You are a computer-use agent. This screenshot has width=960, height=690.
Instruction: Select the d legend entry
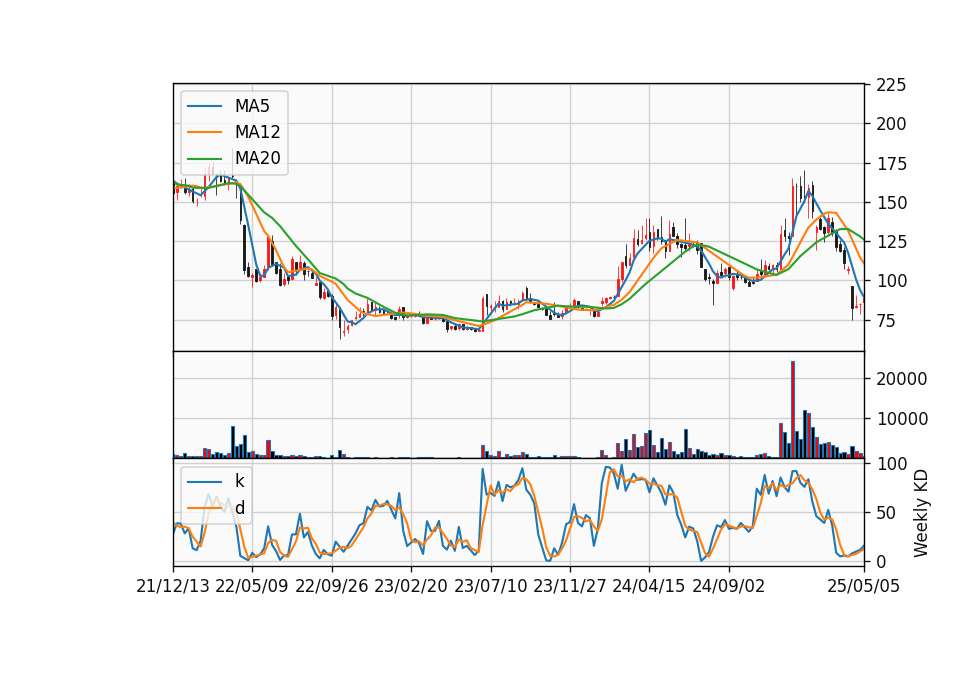tap(240, 508)
